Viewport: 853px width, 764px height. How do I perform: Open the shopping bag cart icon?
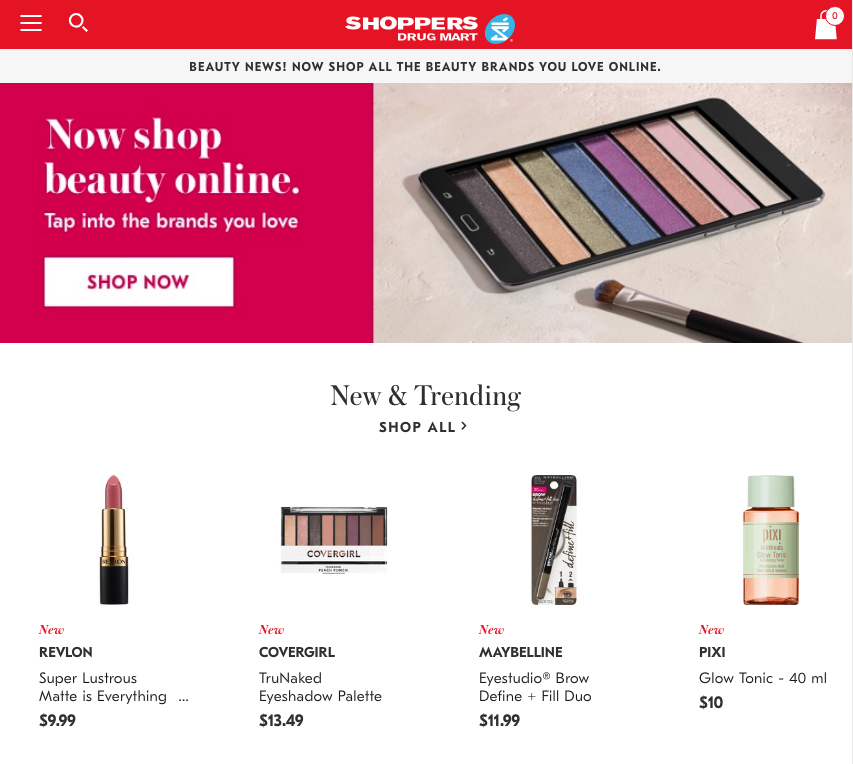click(x=827, y=24)
